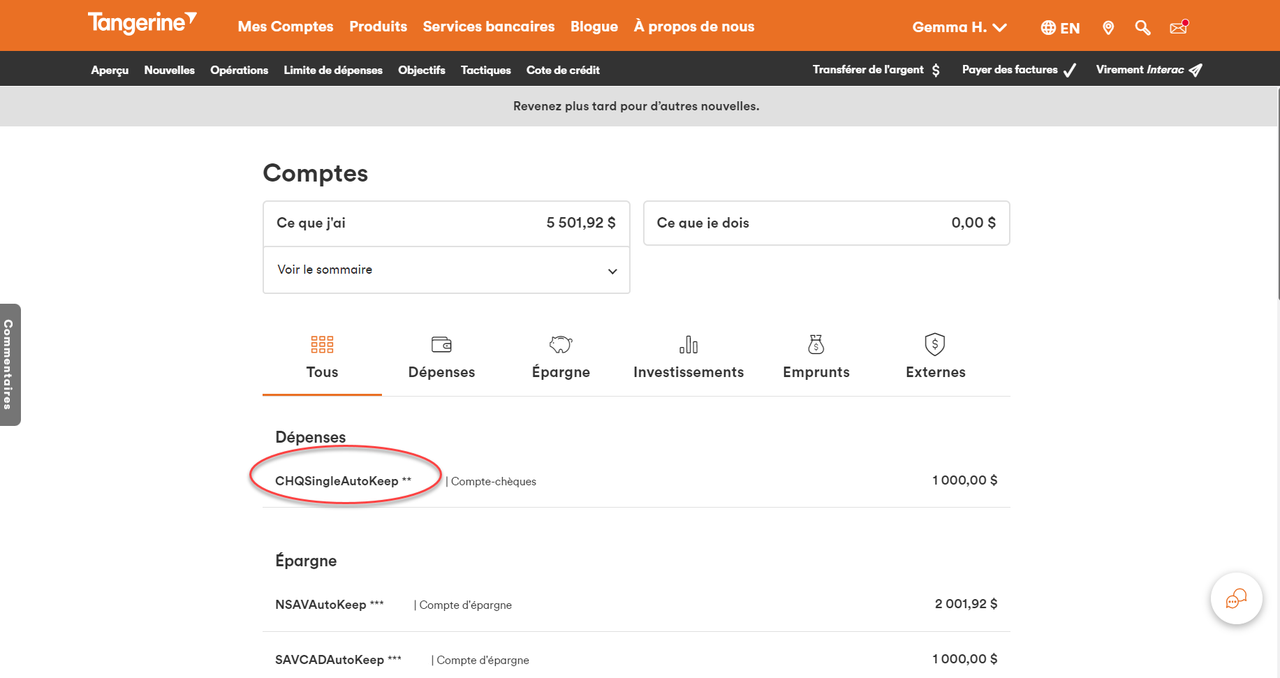Image resolution: width=1280 pixels, height=678 pixels.
Task: Click the search magnifier icon
Action: tap(1143, 28)
